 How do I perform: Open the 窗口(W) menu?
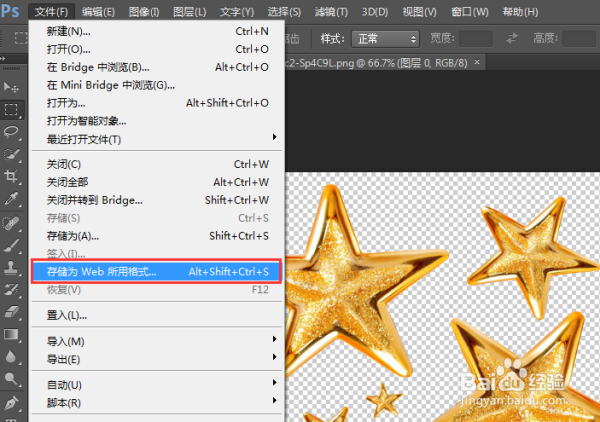point(470,12)
